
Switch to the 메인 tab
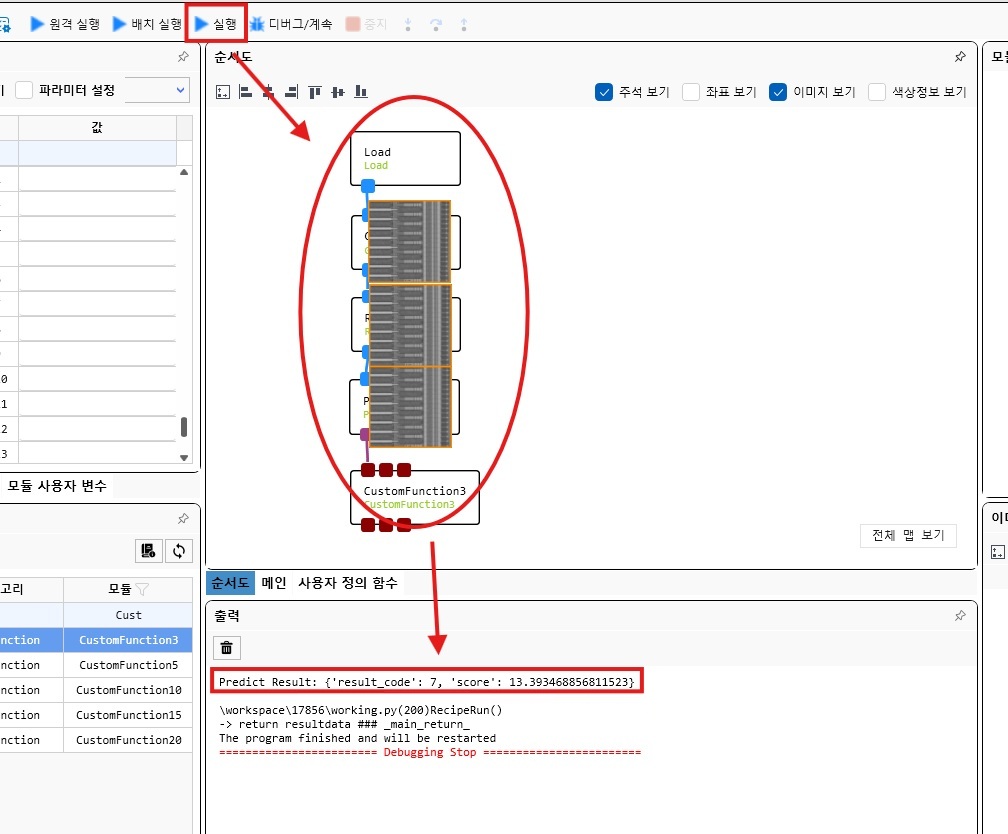274,582
